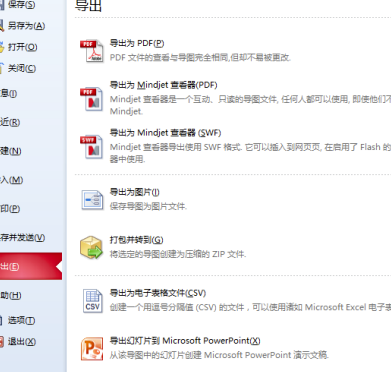Open the 信息(I) menu tab
This screenshot has width=391, height=372.
point(9,93)
